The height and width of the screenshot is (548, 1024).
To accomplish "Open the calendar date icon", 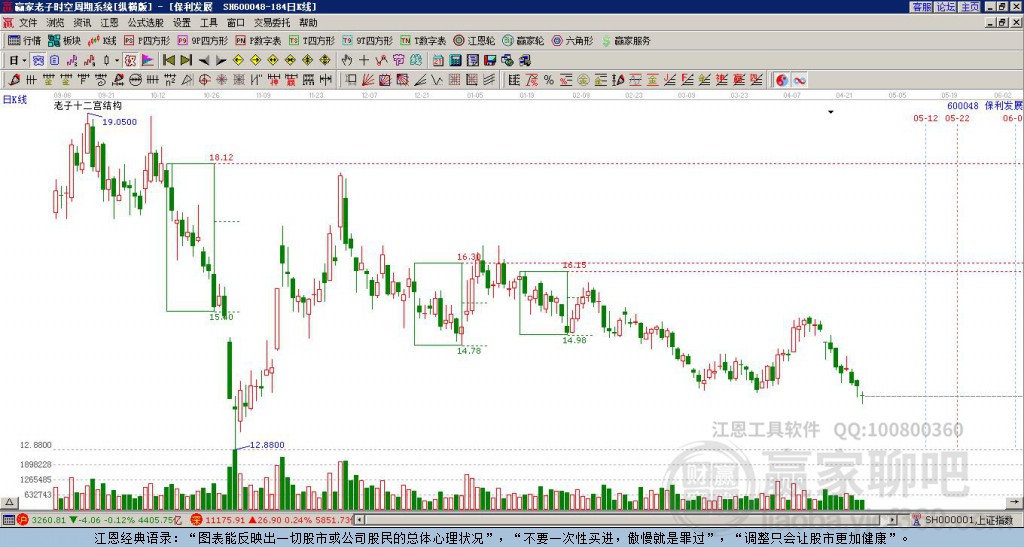I will pos(438,60).
